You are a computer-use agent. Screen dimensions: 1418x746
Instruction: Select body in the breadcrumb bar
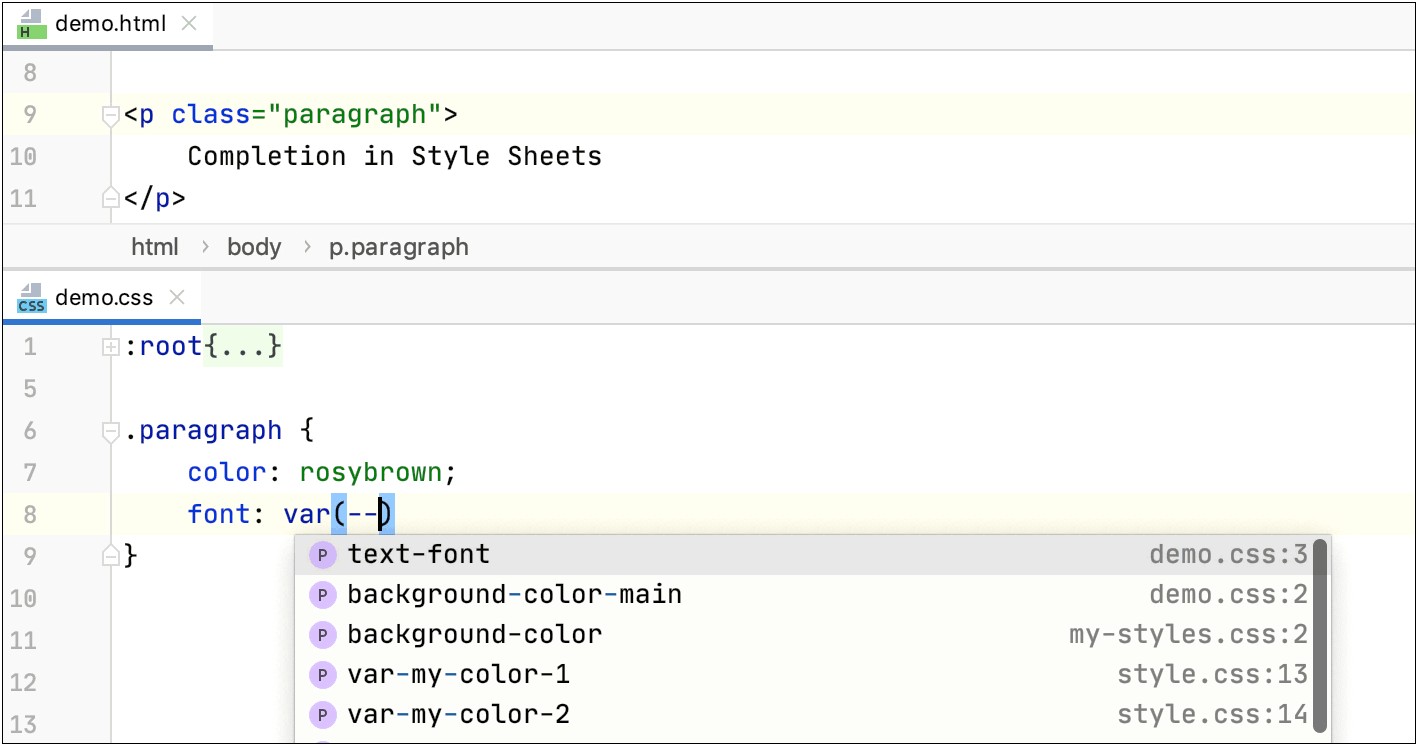click(x=254, y=247)
